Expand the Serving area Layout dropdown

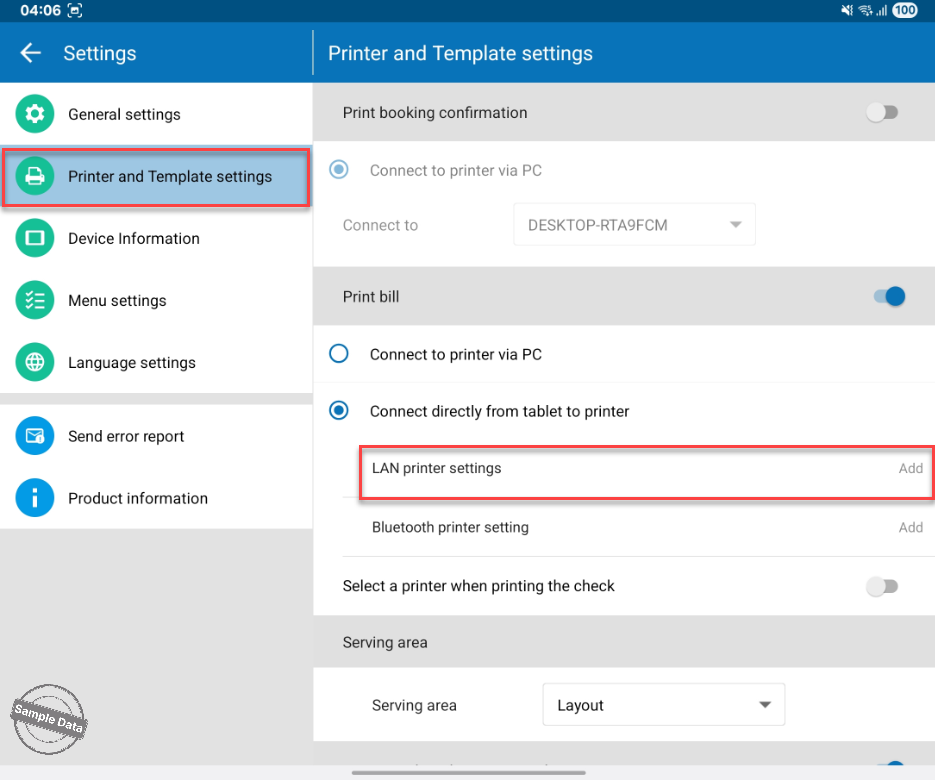tap(663, 705)
